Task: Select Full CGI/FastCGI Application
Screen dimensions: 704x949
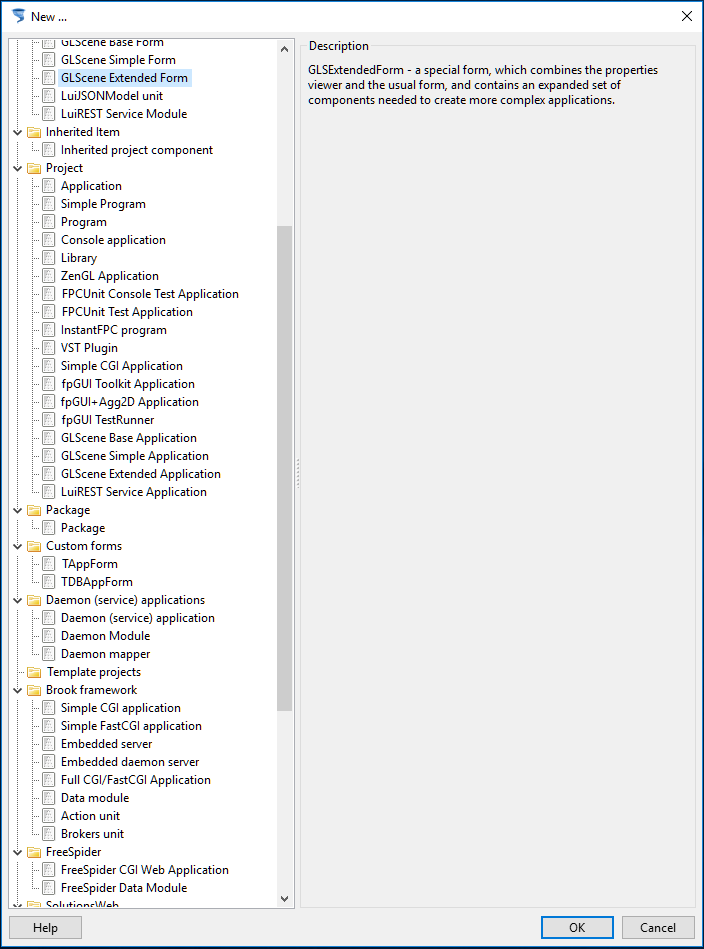Action: (x=136, y=780)
